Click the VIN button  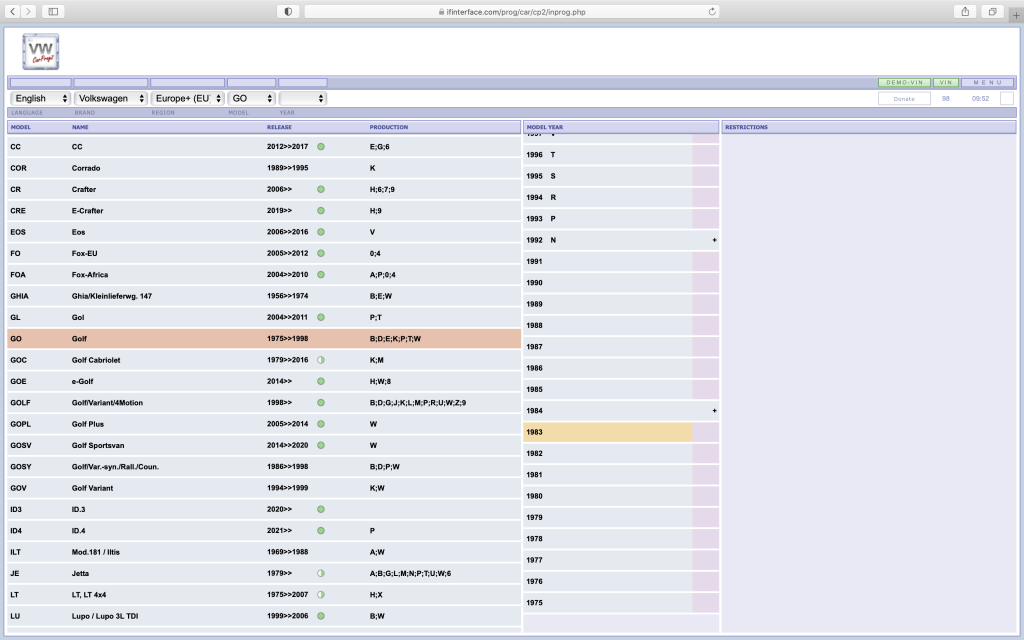946,82
